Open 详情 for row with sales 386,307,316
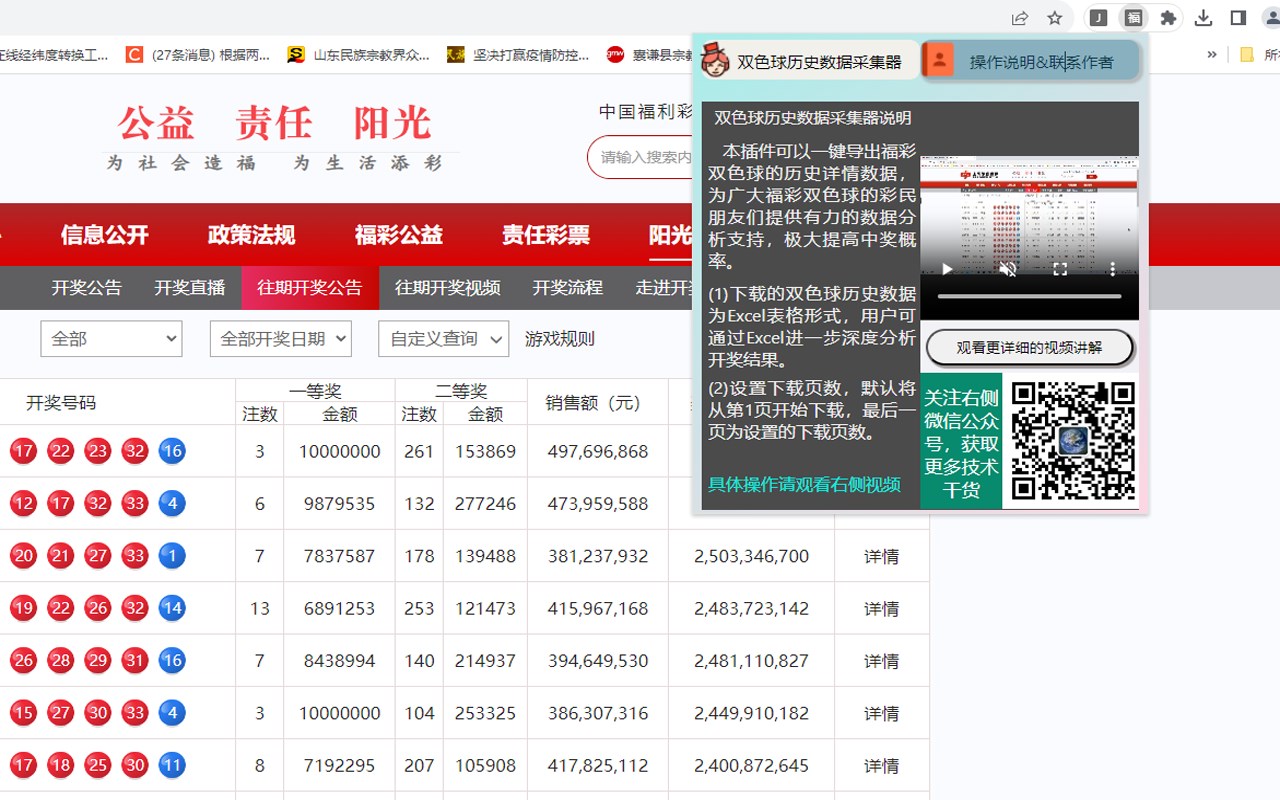 pos(881,713)
